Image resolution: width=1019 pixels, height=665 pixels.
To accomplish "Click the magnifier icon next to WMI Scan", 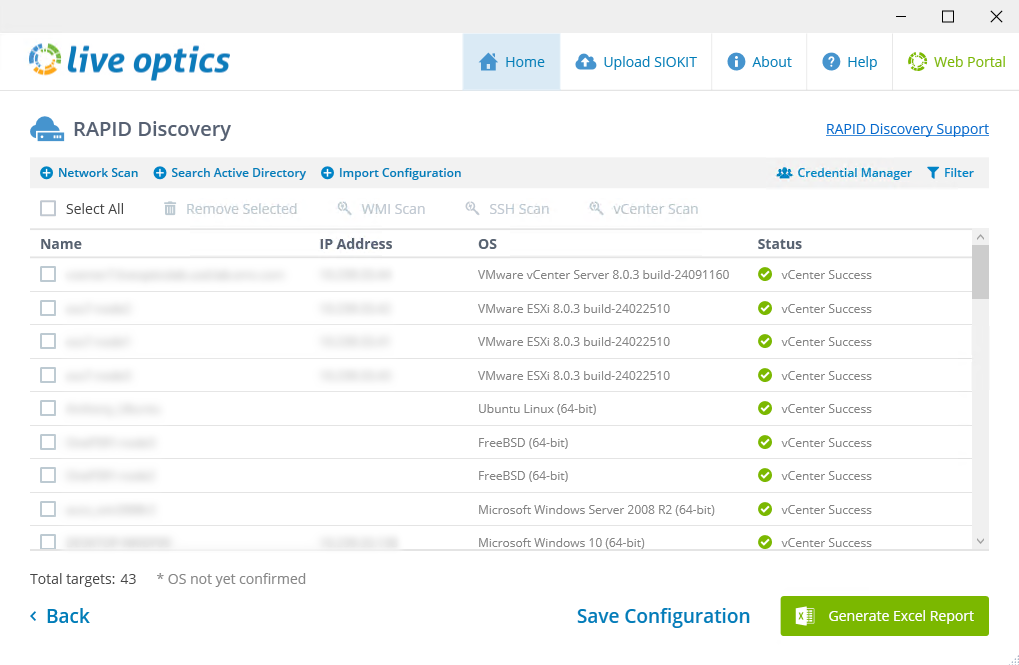I will pos(346,208).
